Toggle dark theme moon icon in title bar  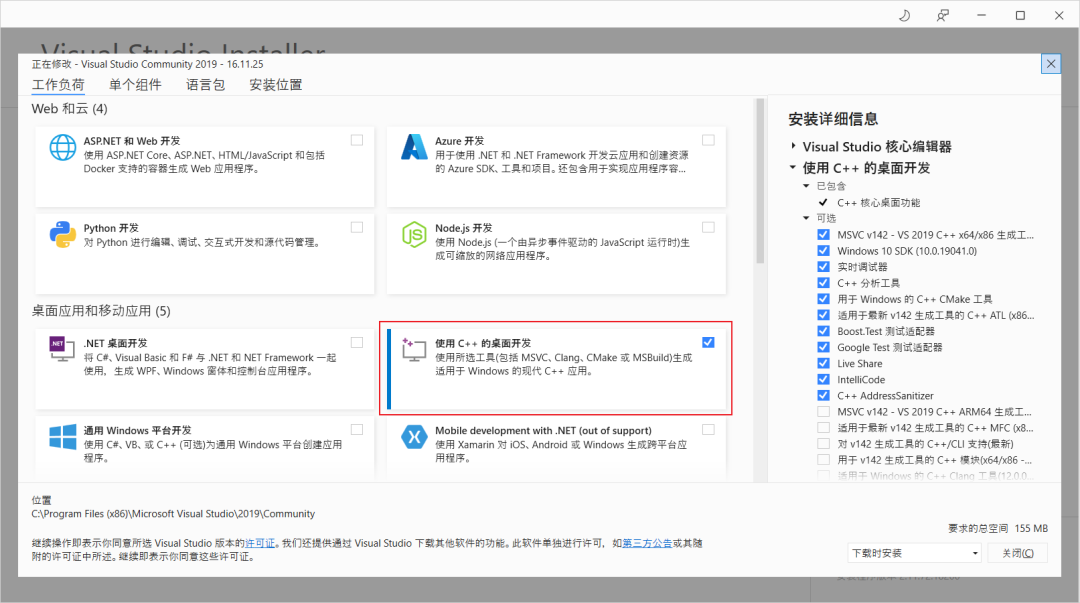point(904,15)
